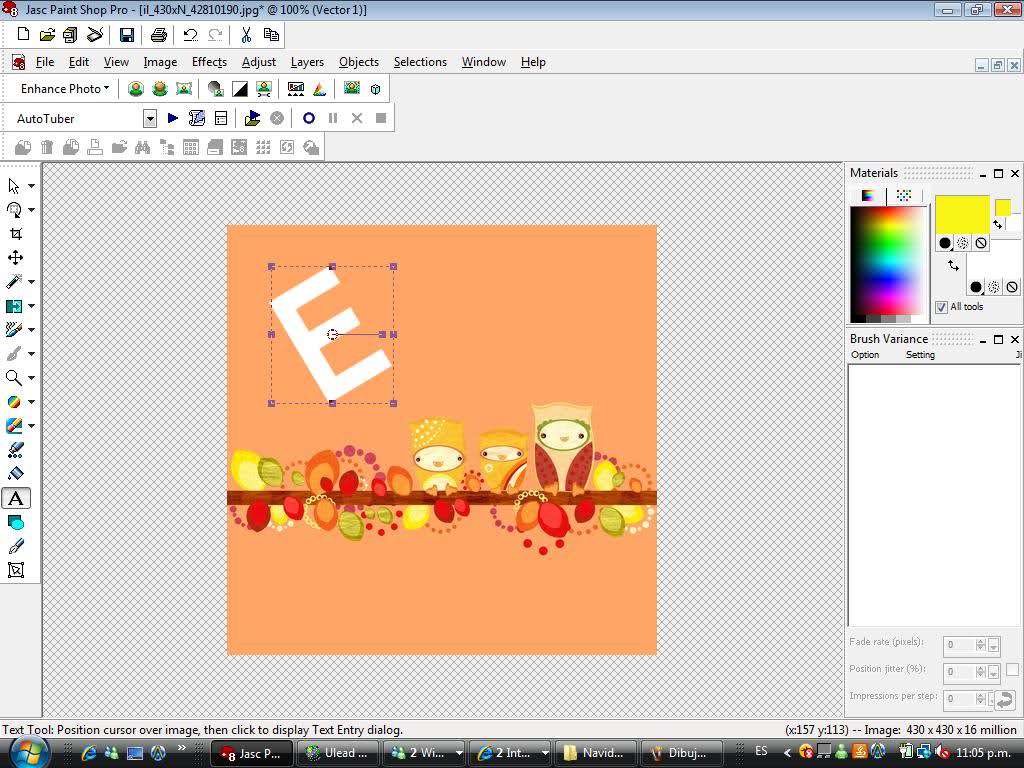Expand the Eraser tool flyout
The width and height of the screenshot is (1024, 768).
[x=31, y=426]
